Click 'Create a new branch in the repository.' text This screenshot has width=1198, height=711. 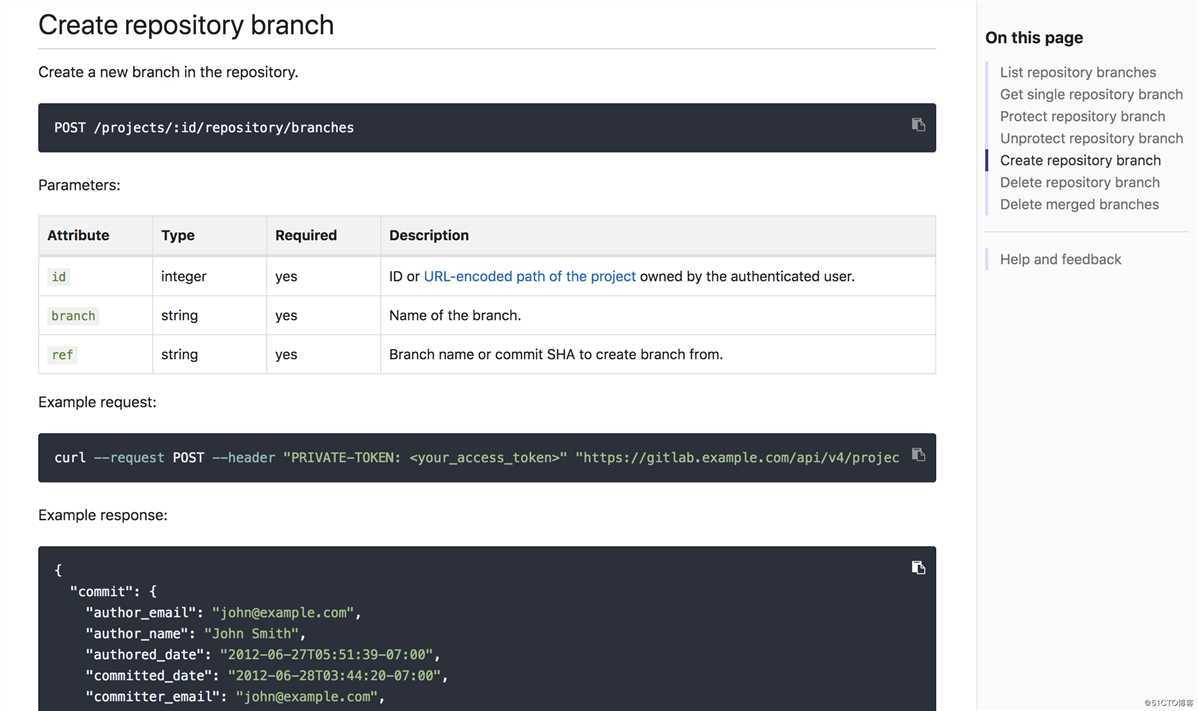coord(168,72)
